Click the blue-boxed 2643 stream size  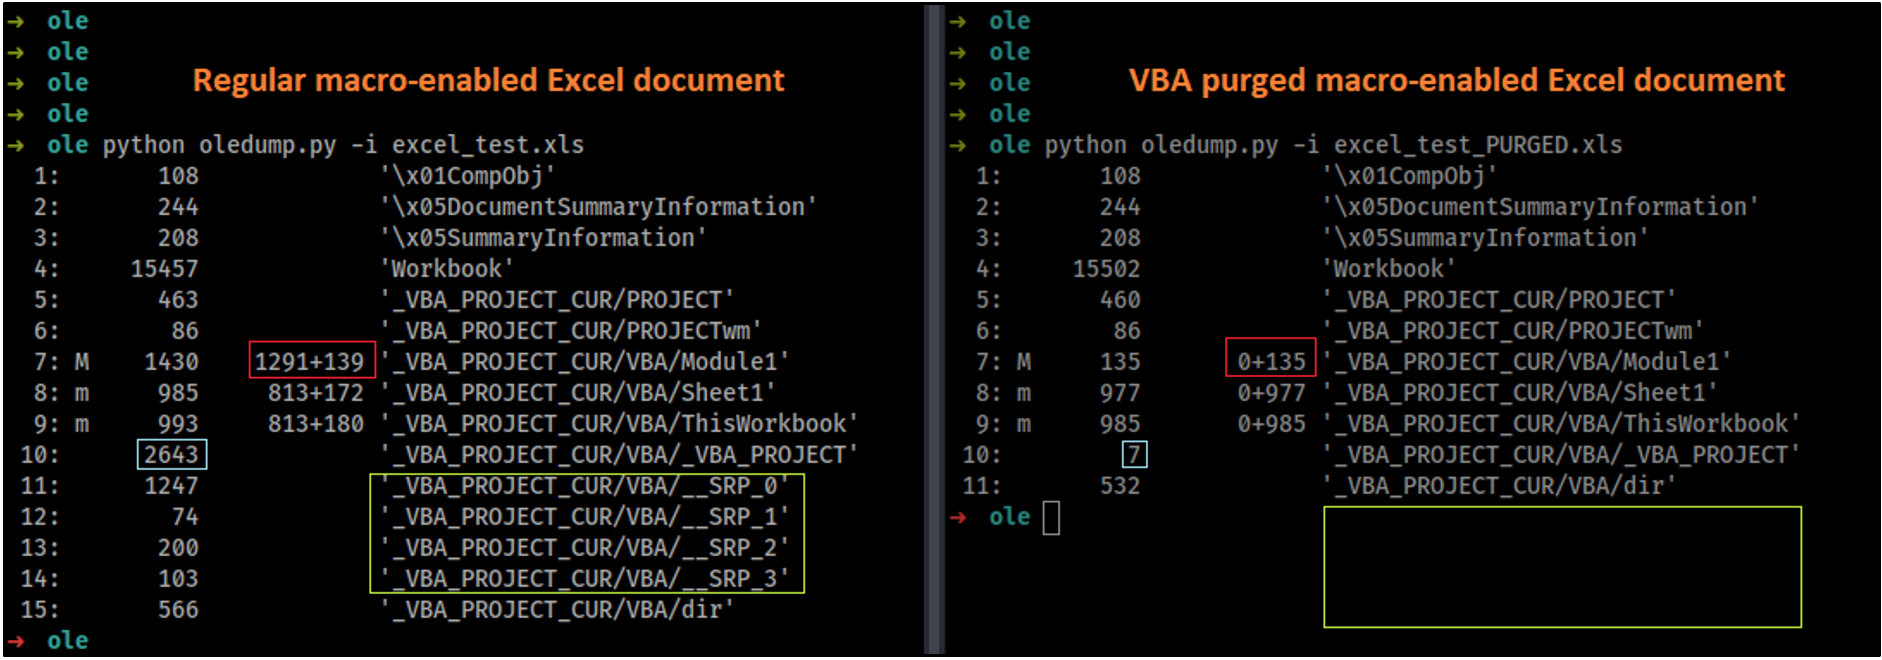pyautogui.click(x=171, y=455)
